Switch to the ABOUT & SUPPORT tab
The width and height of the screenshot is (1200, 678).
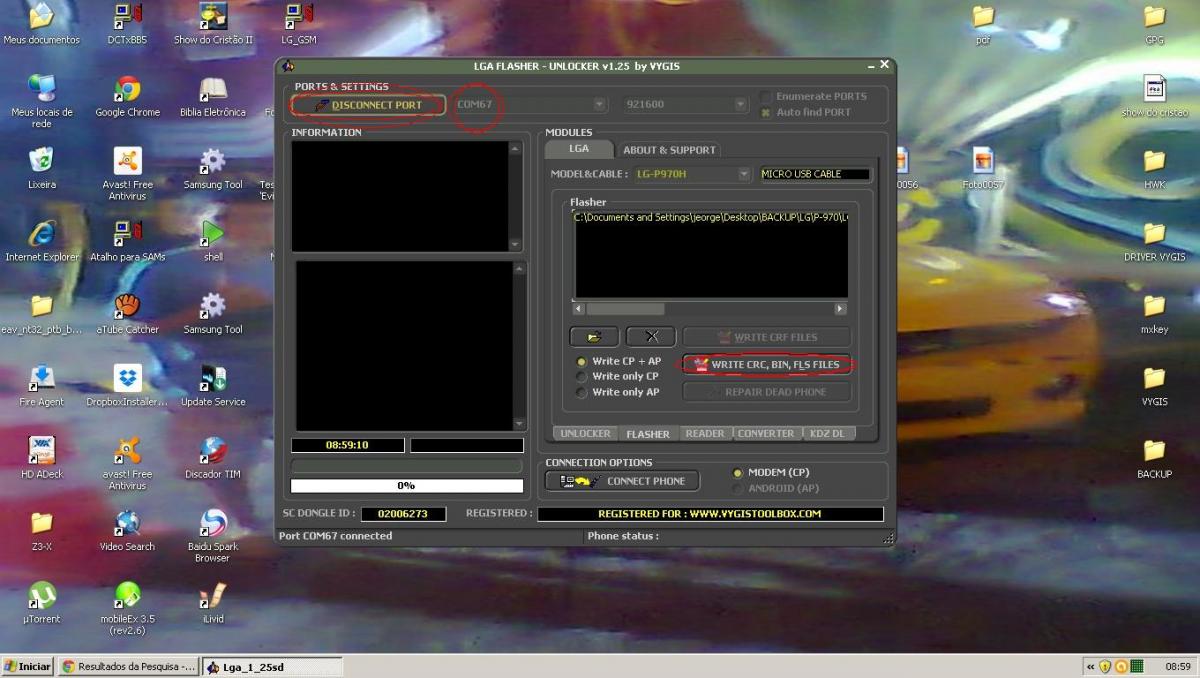tap(669, 150)
